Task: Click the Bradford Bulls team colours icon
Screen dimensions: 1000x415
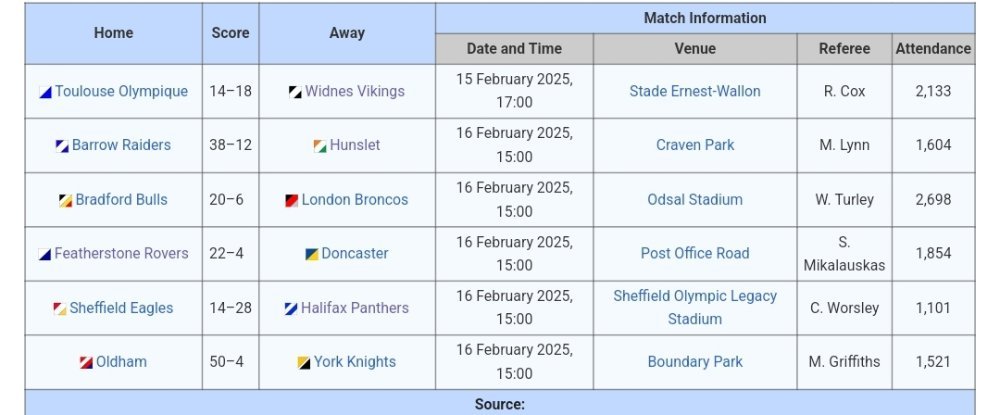Action: tap(66, 201)
